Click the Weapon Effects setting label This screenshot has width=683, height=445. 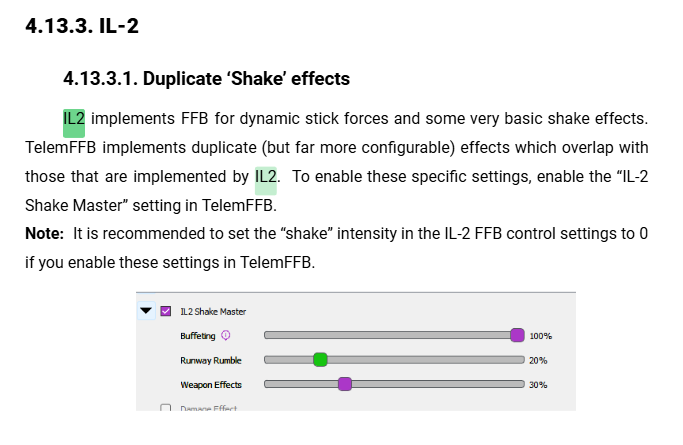[x=211, y=384]
